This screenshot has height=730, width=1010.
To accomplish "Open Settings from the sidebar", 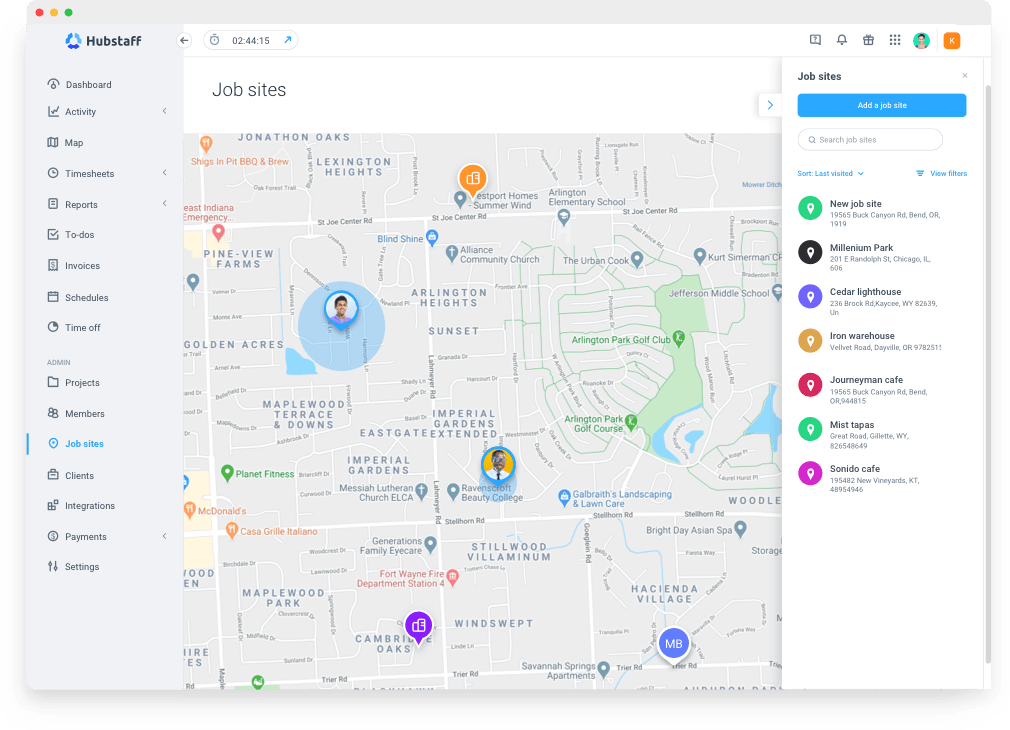I will pyautogui.click(x=85, y=566).
